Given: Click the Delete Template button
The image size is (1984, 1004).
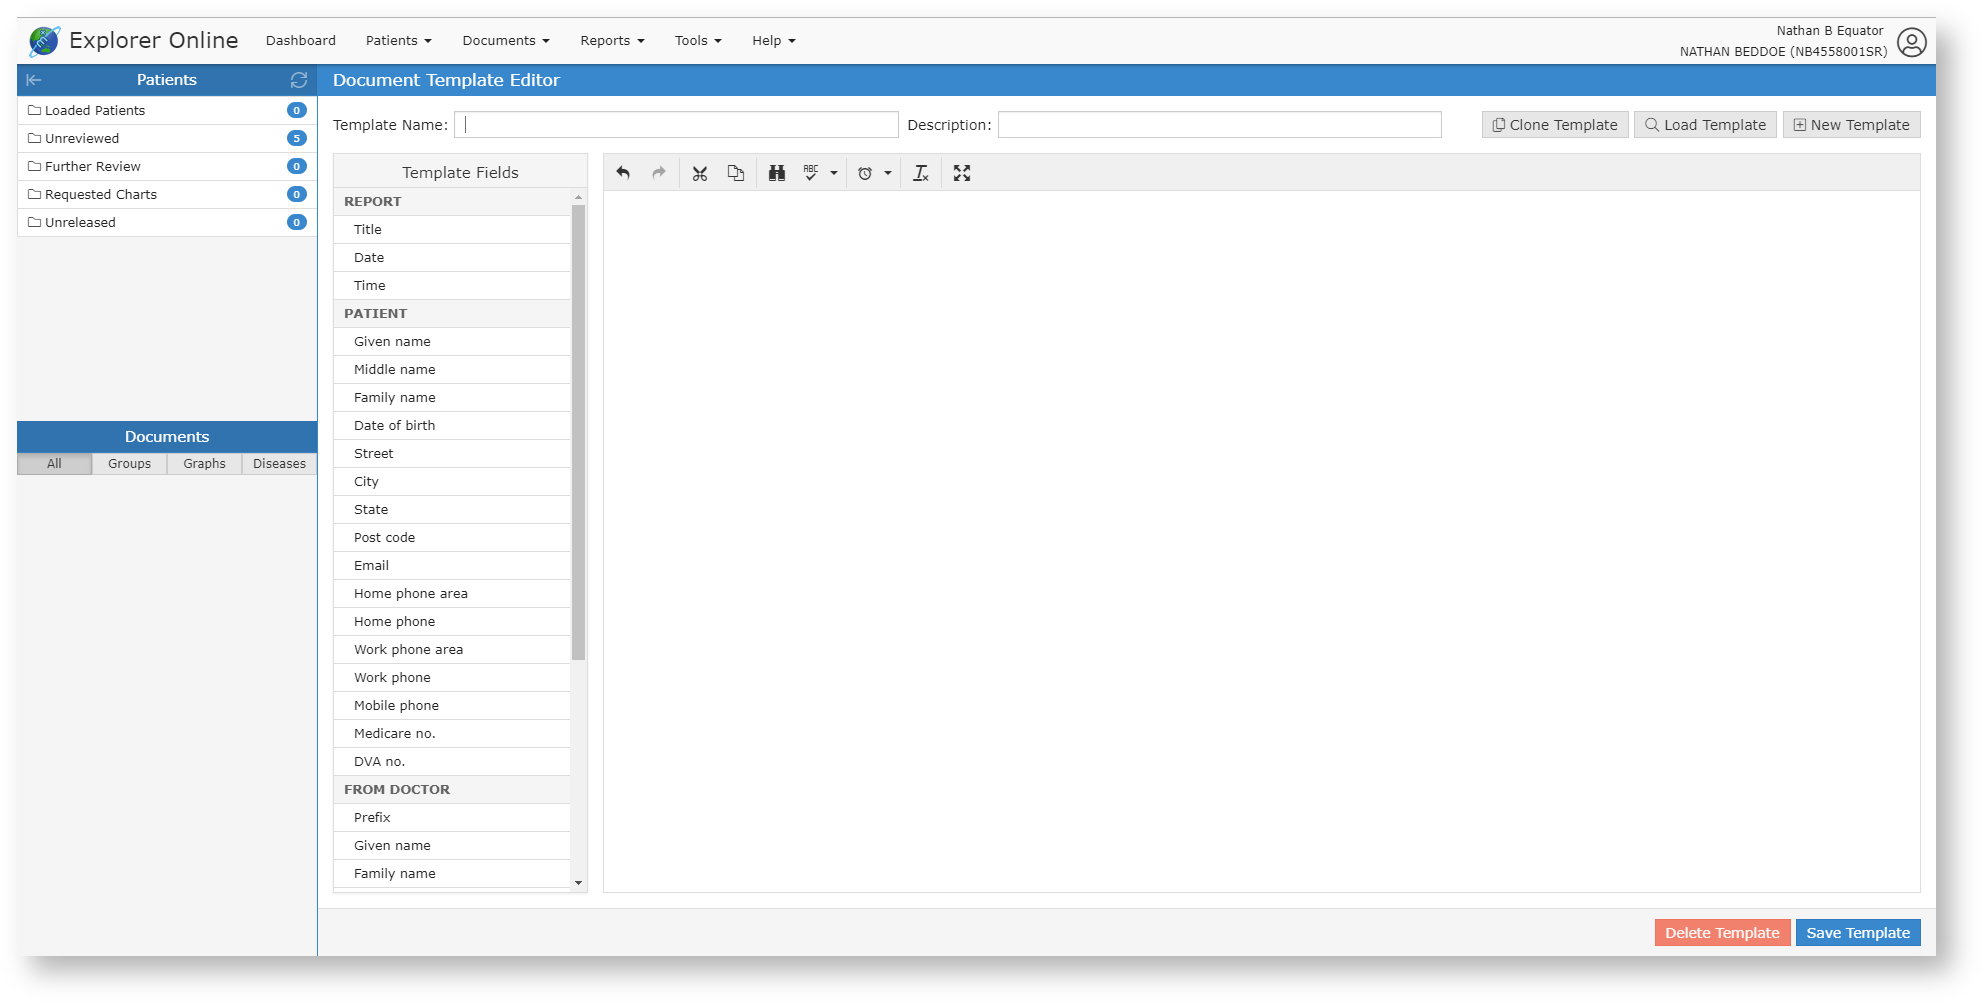Looking at the screenshot, I should pos(1721,933).
